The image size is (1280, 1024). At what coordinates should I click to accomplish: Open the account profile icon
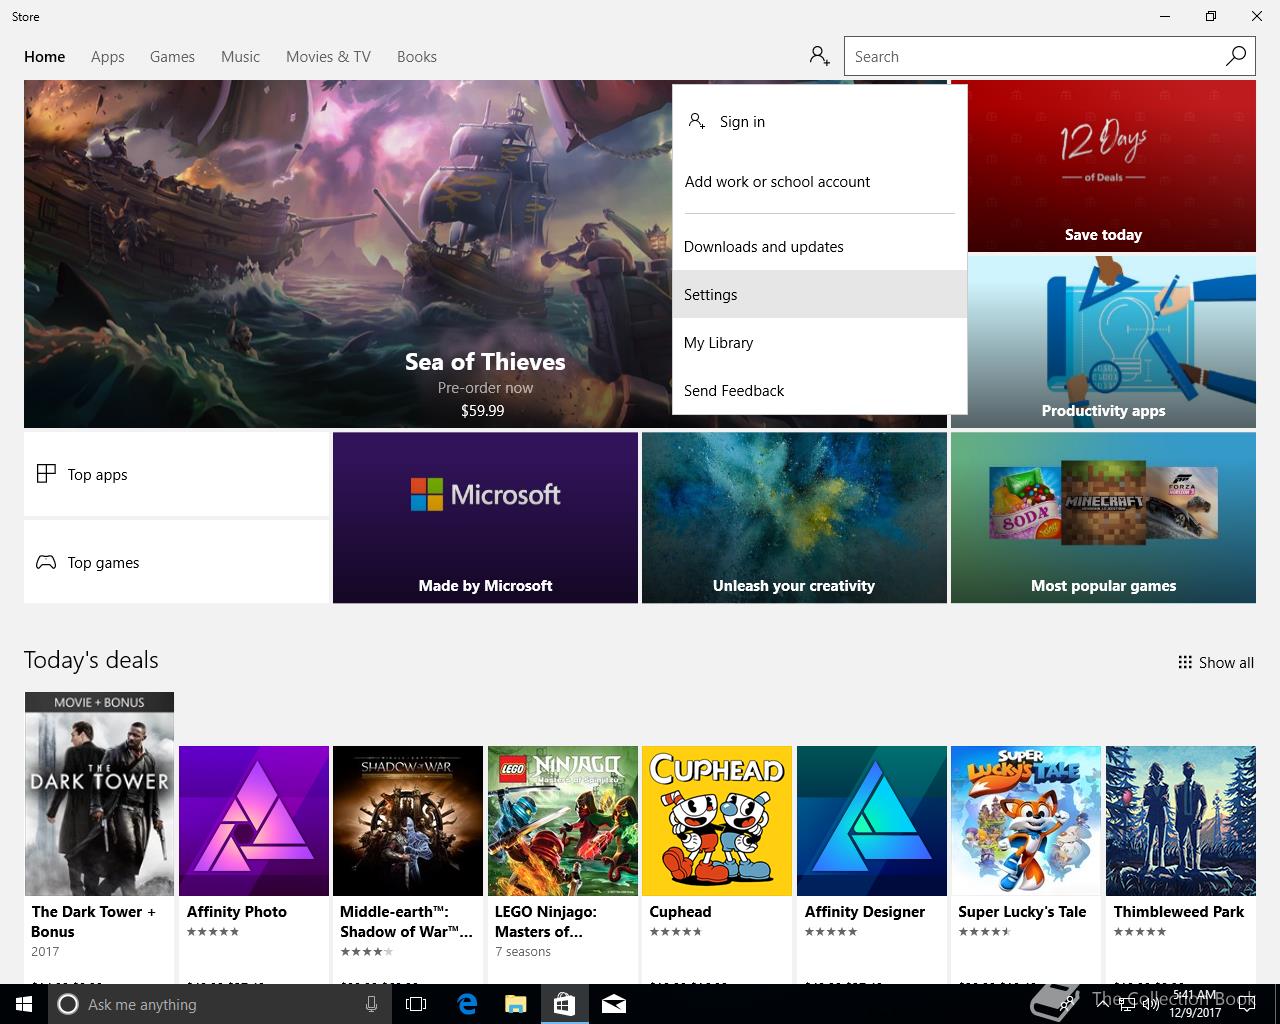tap(820, 56)
